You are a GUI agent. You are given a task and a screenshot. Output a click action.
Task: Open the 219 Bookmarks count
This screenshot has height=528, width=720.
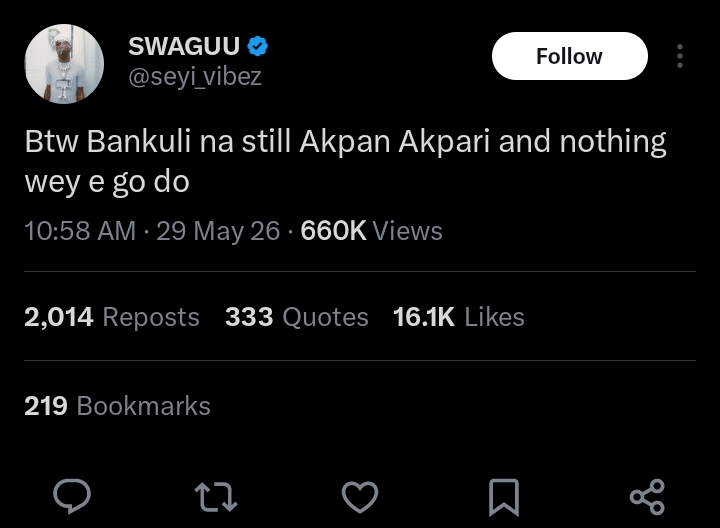coord(117,406)
